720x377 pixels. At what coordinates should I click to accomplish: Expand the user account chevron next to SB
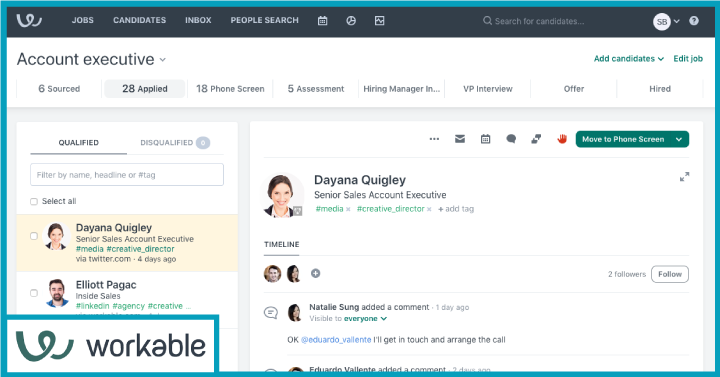coord(676,21)
